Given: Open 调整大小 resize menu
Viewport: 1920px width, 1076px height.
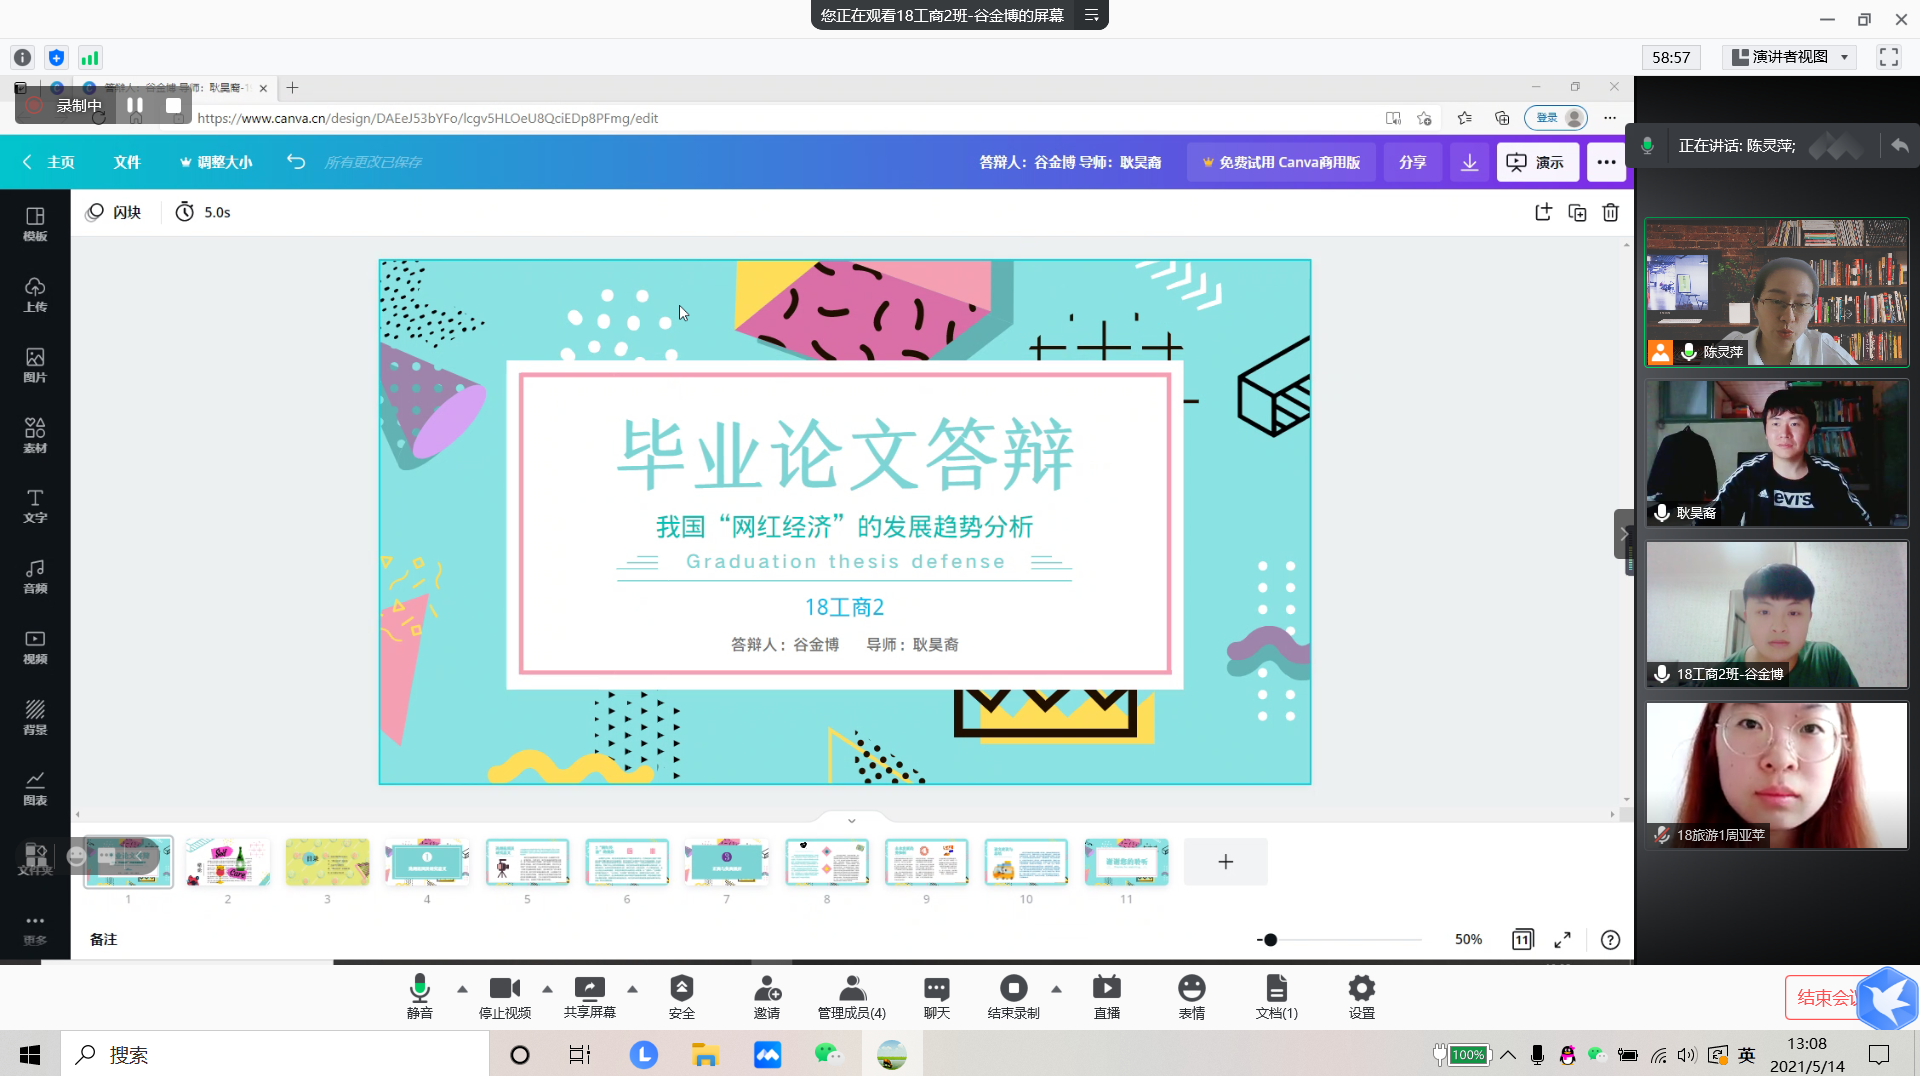Looking at the screenshot, I should (216, 162).
